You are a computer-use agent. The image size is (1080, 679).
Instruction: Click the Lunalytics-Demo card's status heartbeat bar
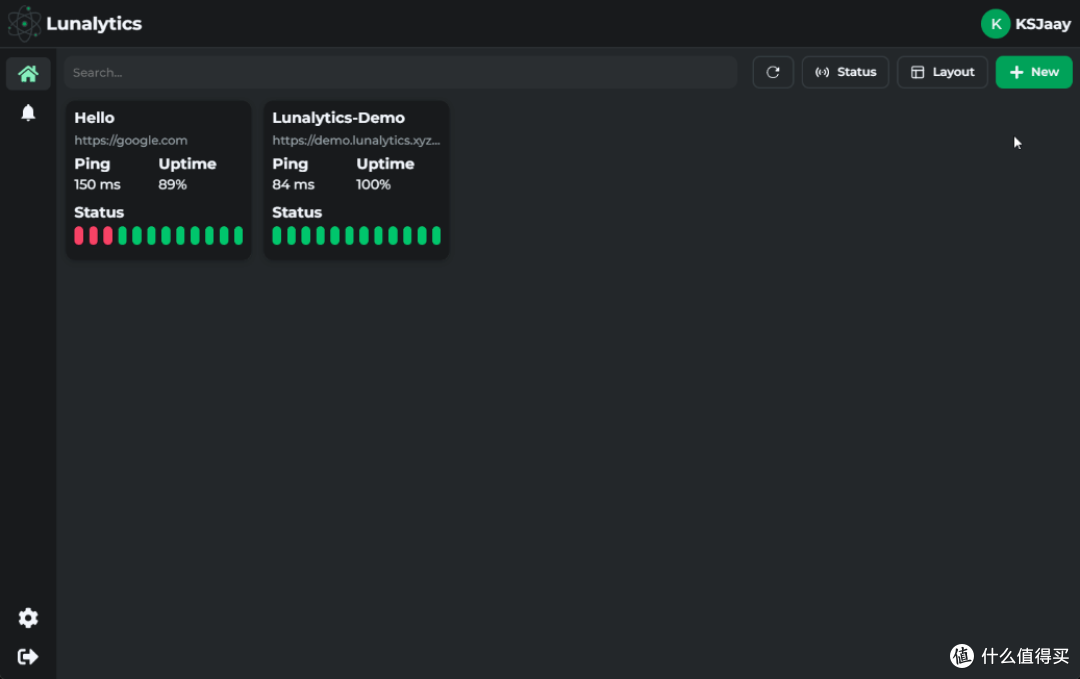pyautogui.click(x=356, y=236)
